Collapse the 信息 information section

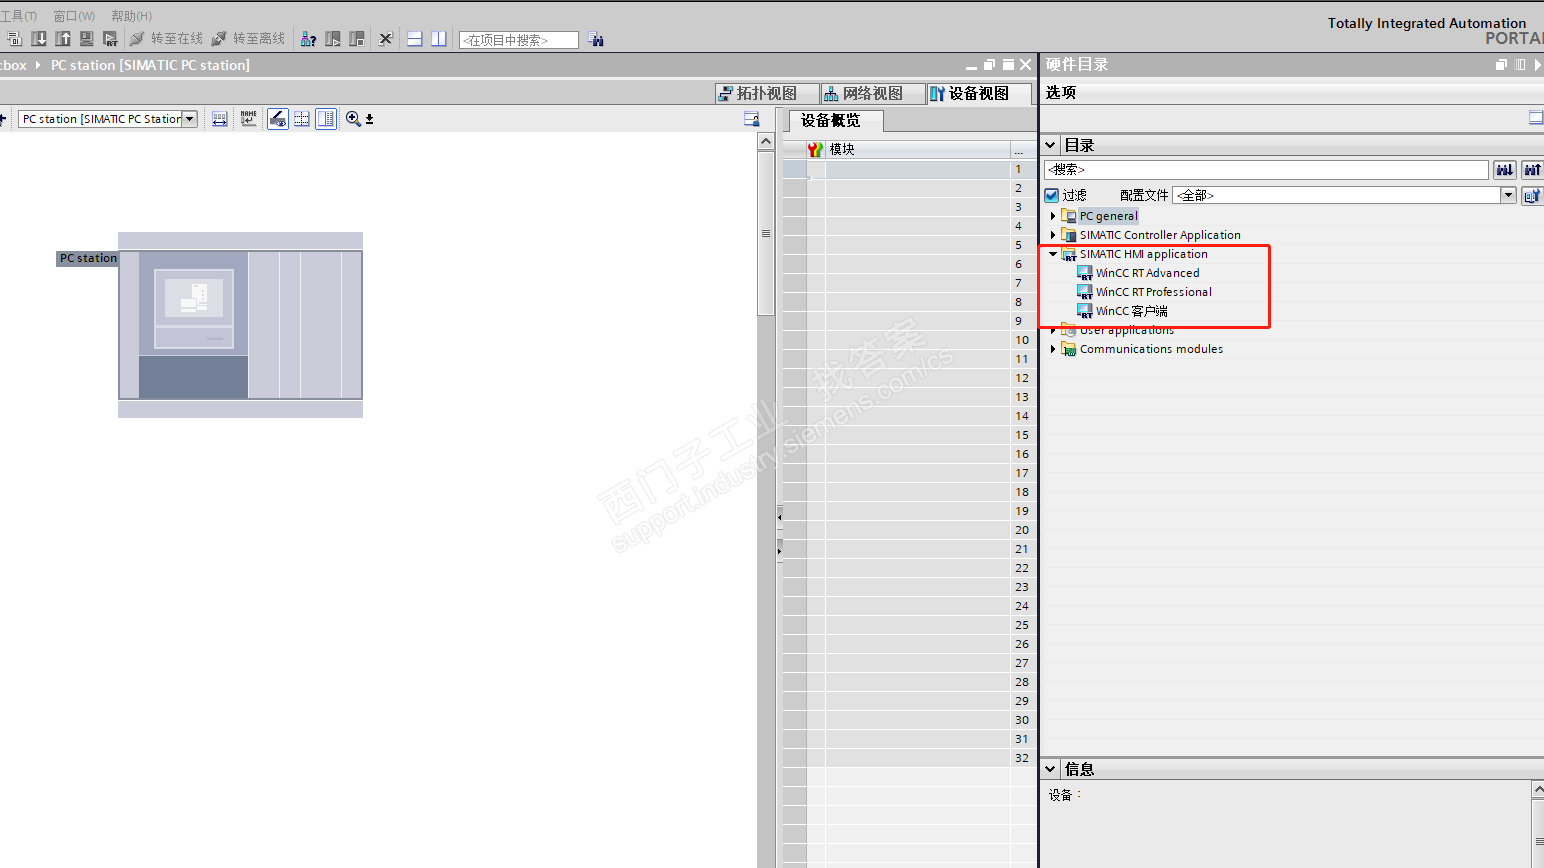click(1051, 769)
